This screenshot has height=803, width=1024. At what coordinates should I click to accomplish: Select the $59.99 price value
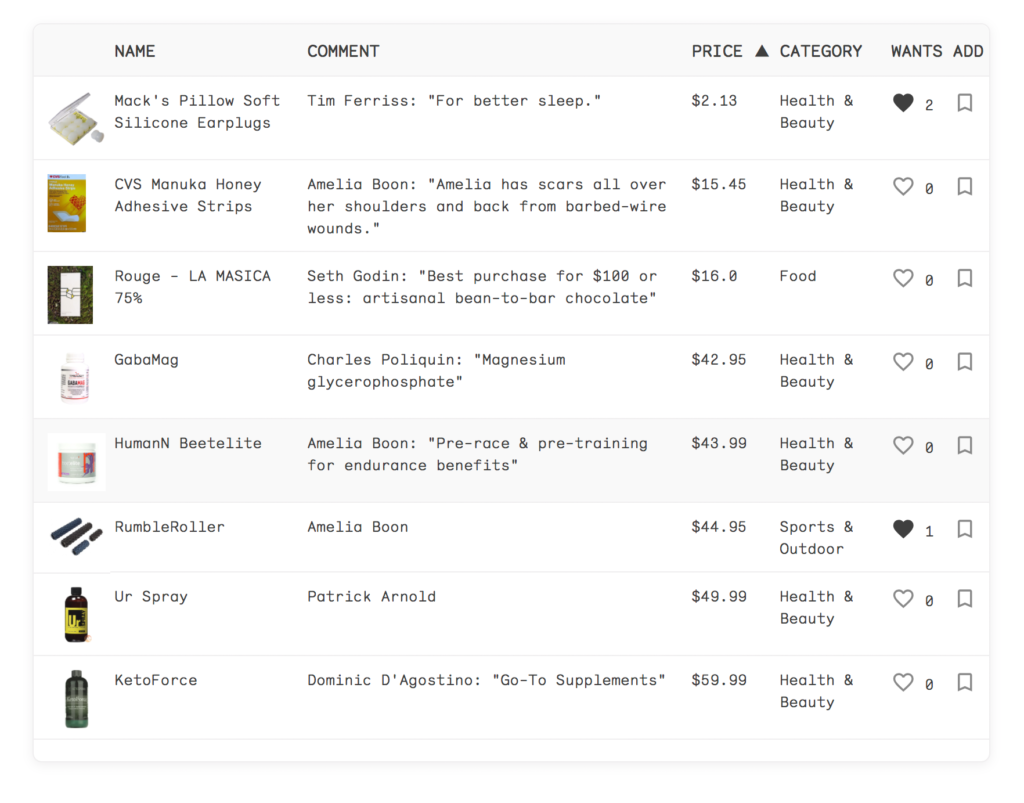(718, 680)
